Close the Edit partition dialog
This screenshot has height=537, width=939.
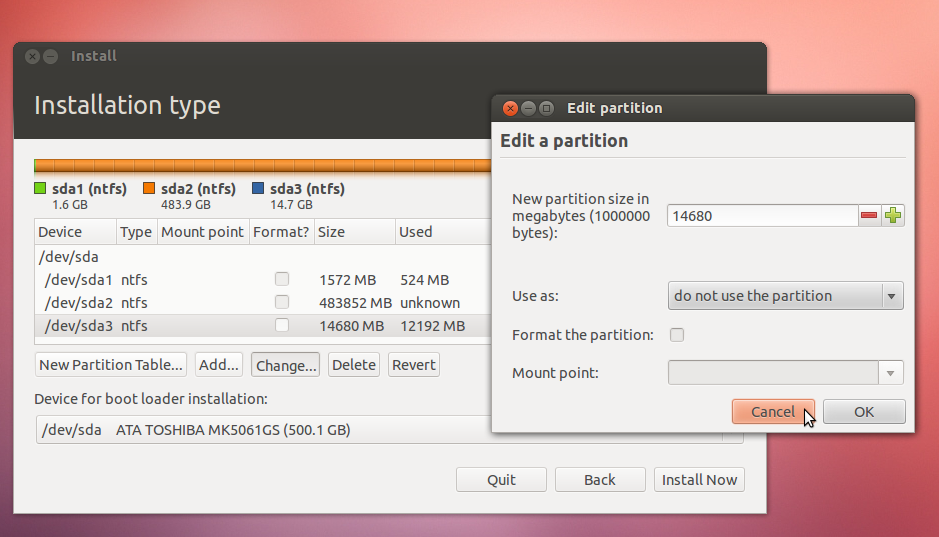510,108
